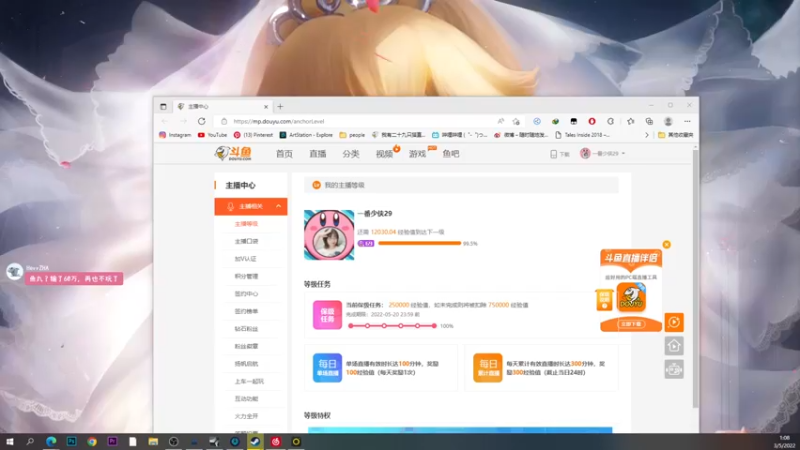Go to 游戏 in Douyu navigation
Viewport: 800px width, 450px height.
coord(417,154)
